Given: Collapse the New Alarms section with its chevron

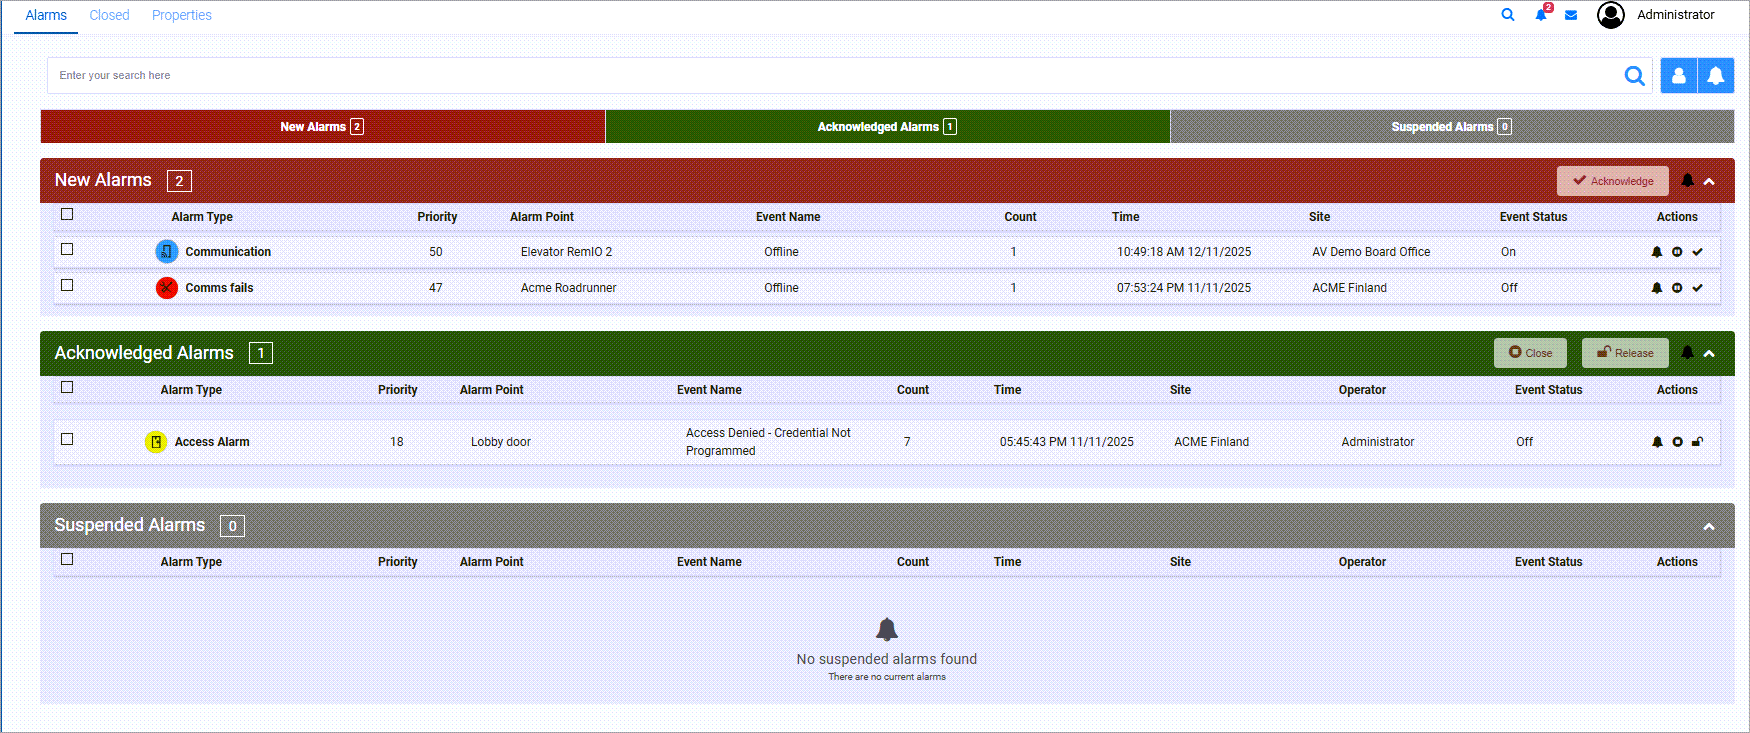Looking at the screenshot, I should click(1709, 181).
